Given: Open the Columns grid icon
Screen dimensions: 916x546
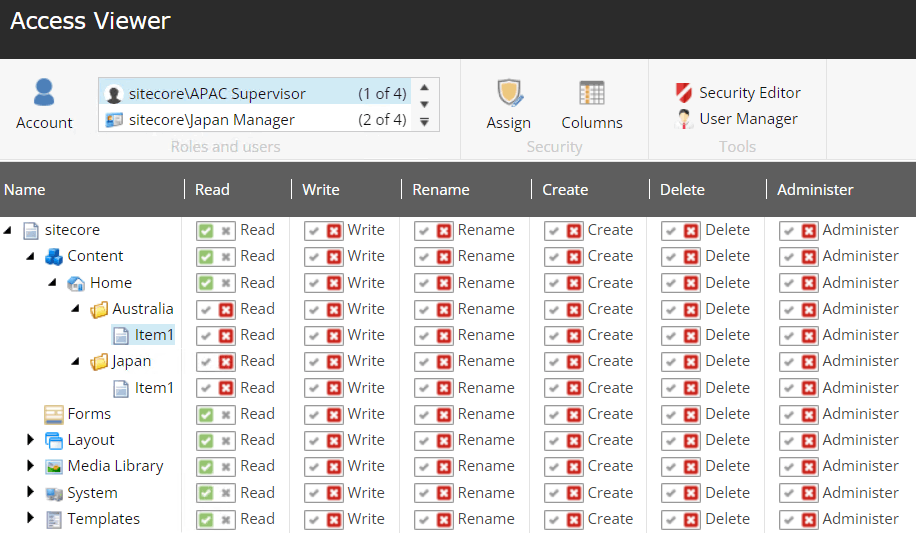Looking at the screenshot, I should [592, 93].
